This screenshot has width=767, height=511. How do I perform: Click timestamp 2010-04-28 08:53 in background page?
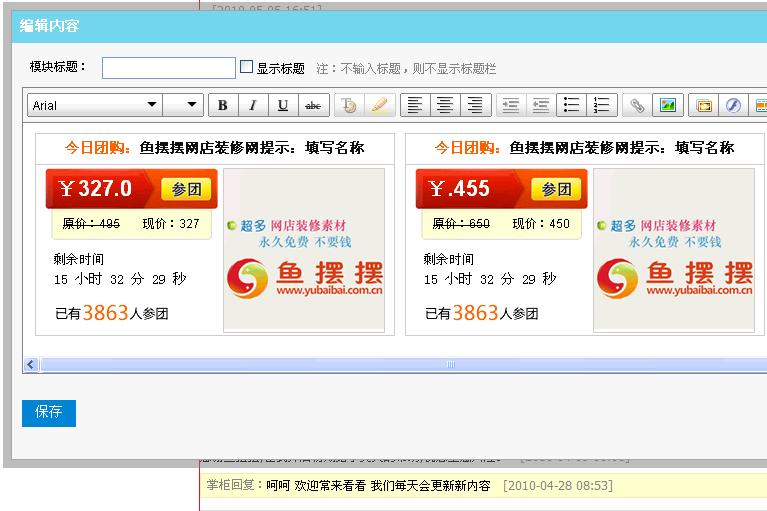coord(558,486)
